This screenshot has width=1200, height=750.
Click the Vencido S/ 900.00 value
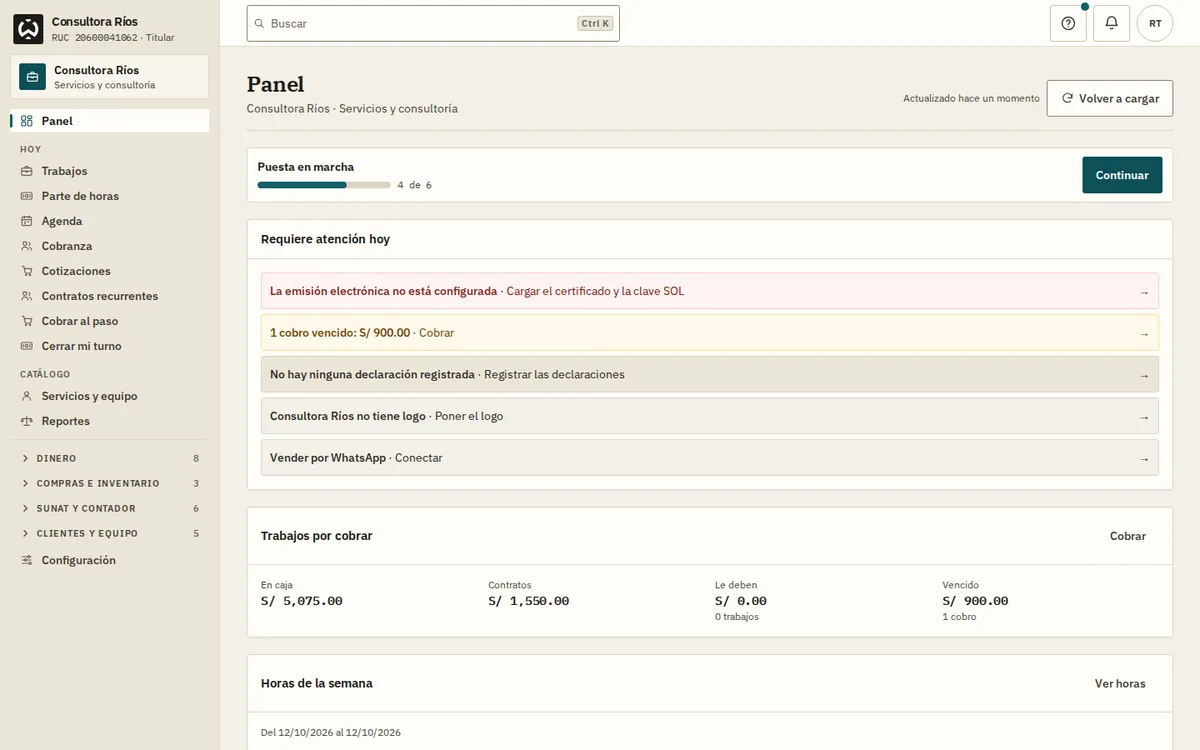click(x=975, y=601)
